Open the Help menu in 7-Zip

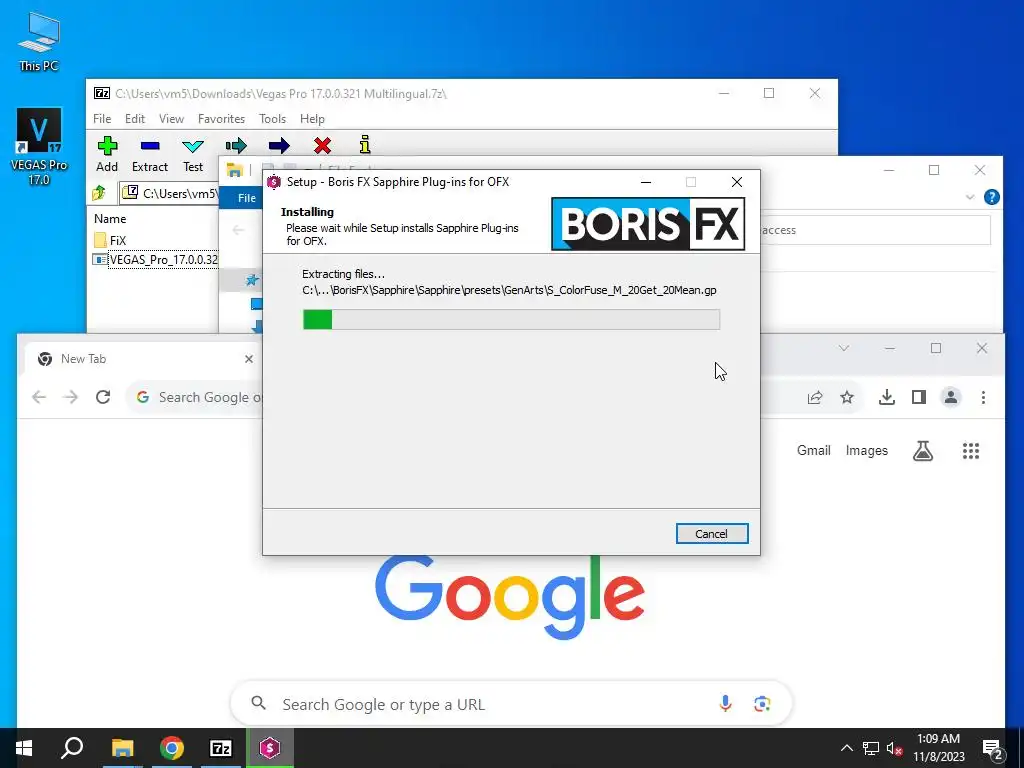pos(312,119)
